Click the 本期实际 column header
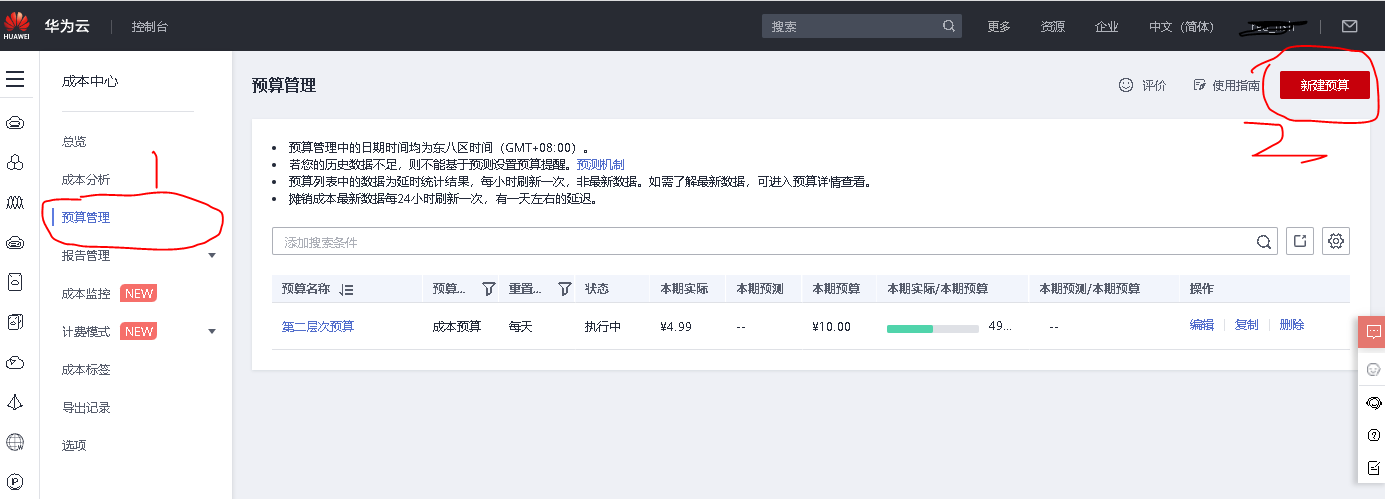This screenshot has height=499, width=1385. pyautogui.click(x=684, y=289)
